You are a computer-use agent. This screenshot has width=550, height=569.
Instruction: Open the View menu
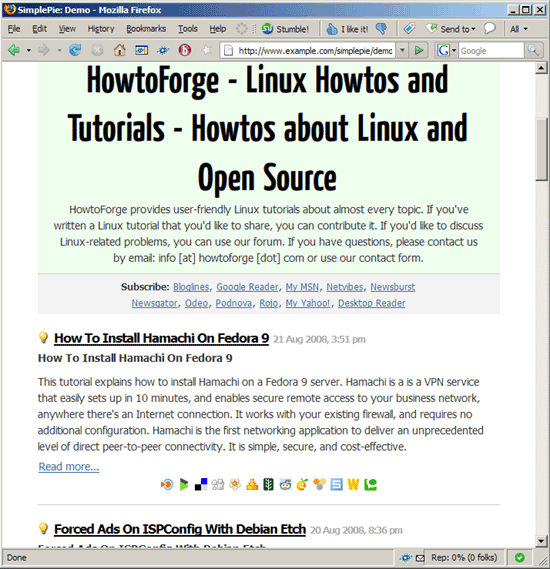pyautogui.click(x=67, y=29)
